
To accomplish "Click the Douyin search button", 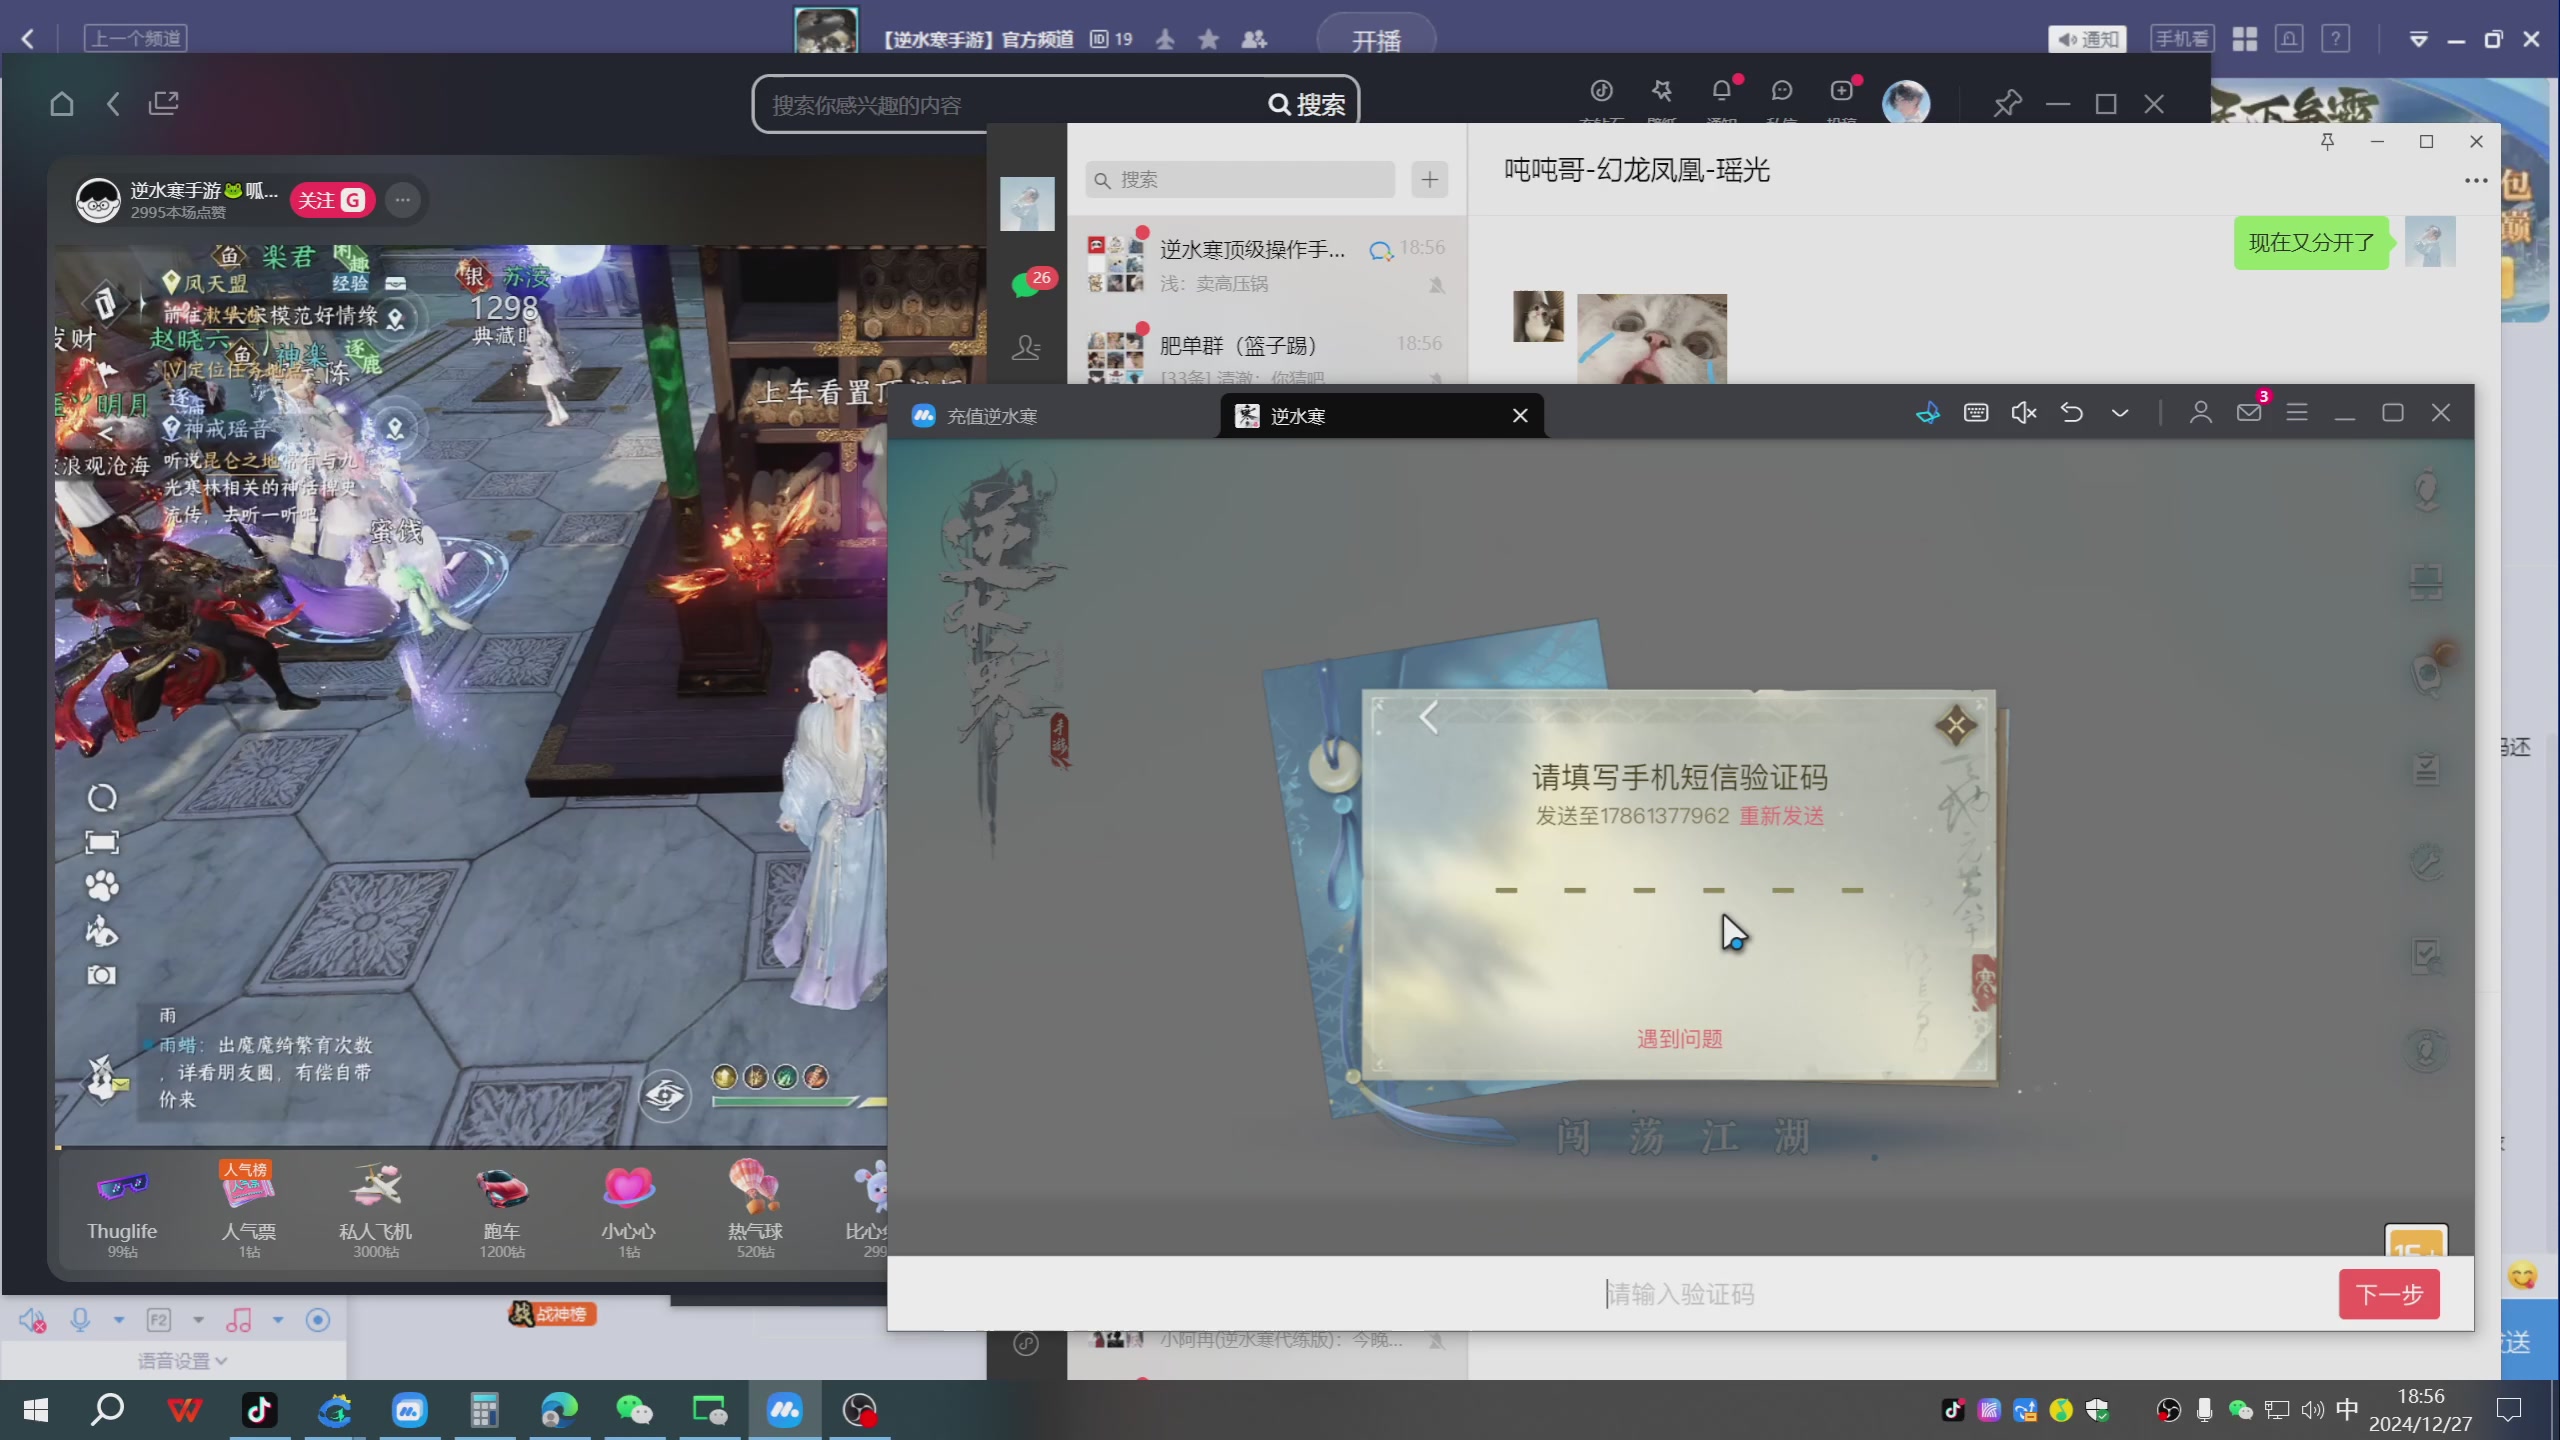I will pos(1307,104).
